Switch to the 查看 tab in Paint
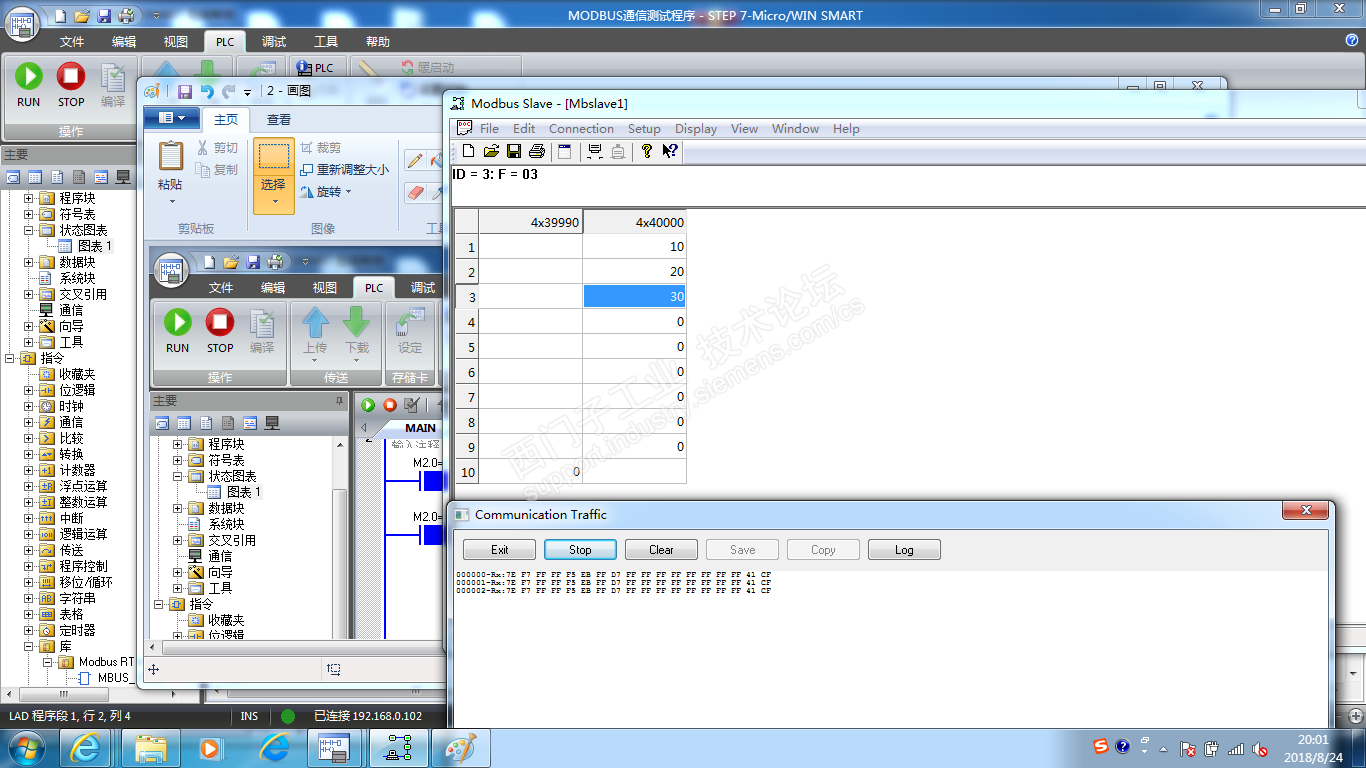1366x768 pixels. 279,120
